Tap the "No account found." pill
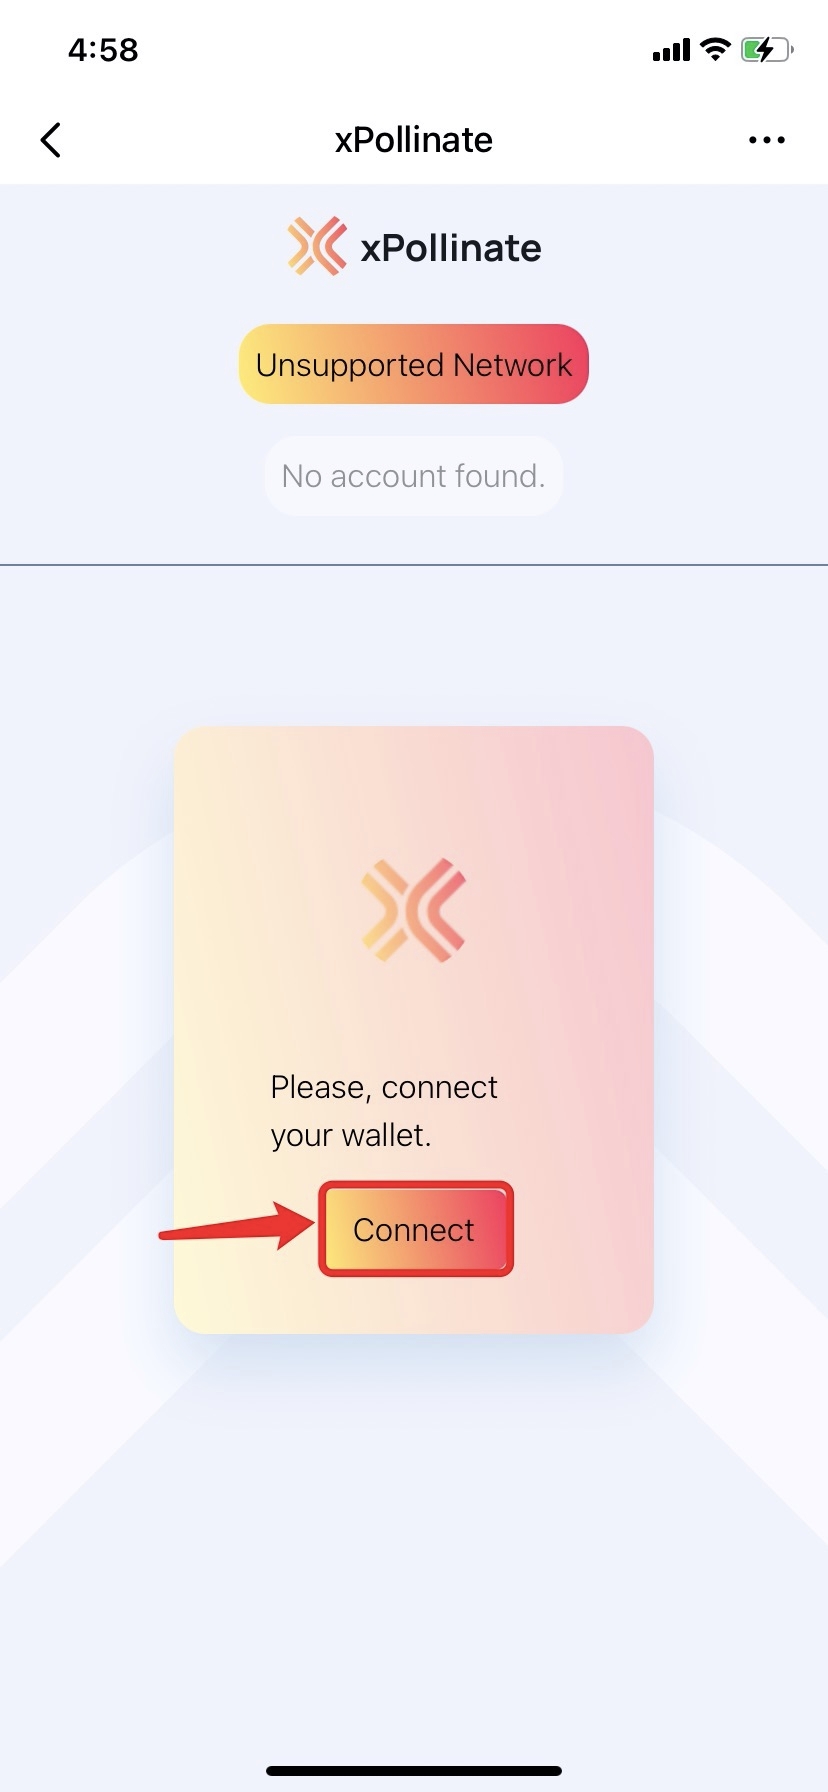828x1792 pixels. click(414, 476)
